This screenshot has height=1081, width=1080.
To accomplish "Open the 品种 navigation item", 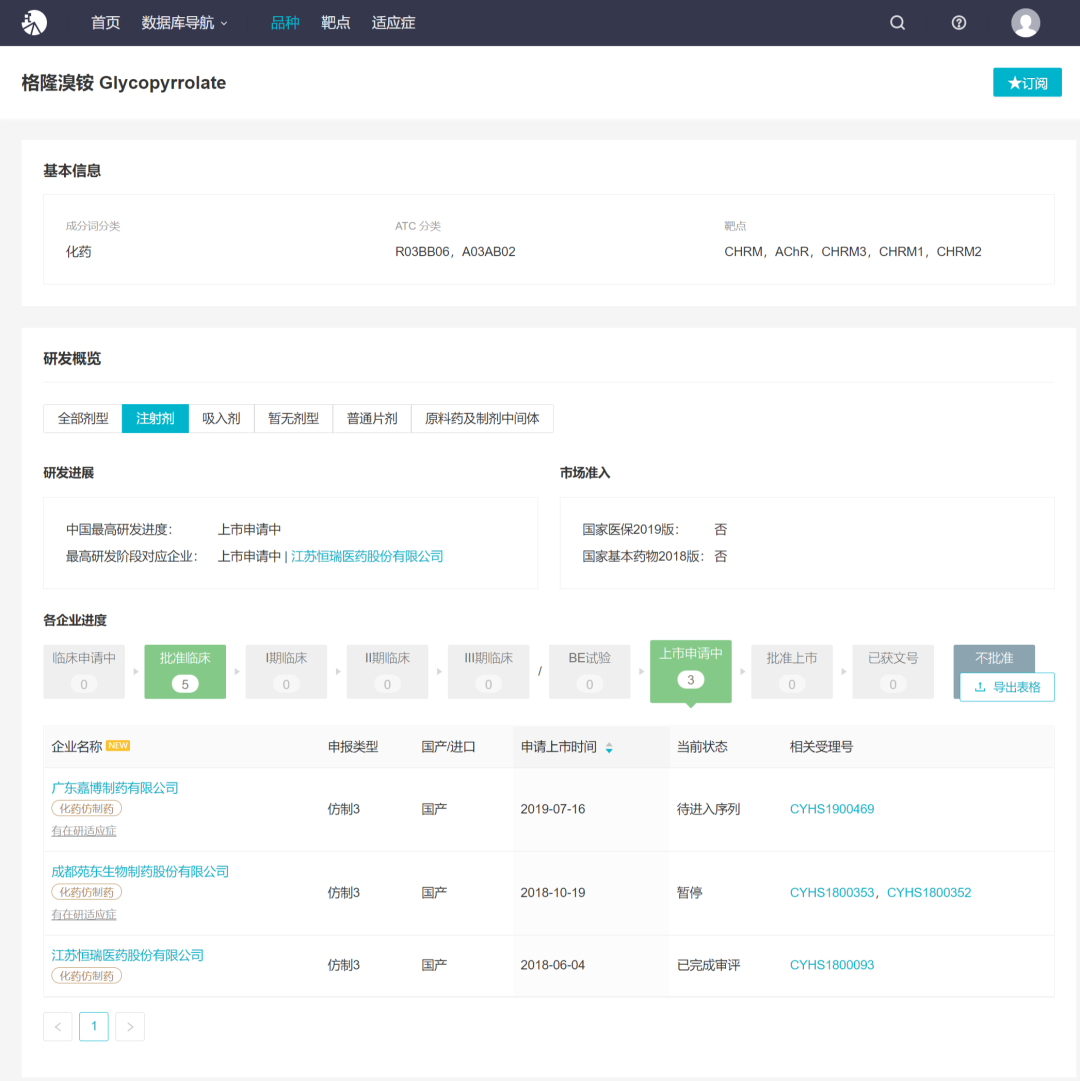I will point(285,23).
